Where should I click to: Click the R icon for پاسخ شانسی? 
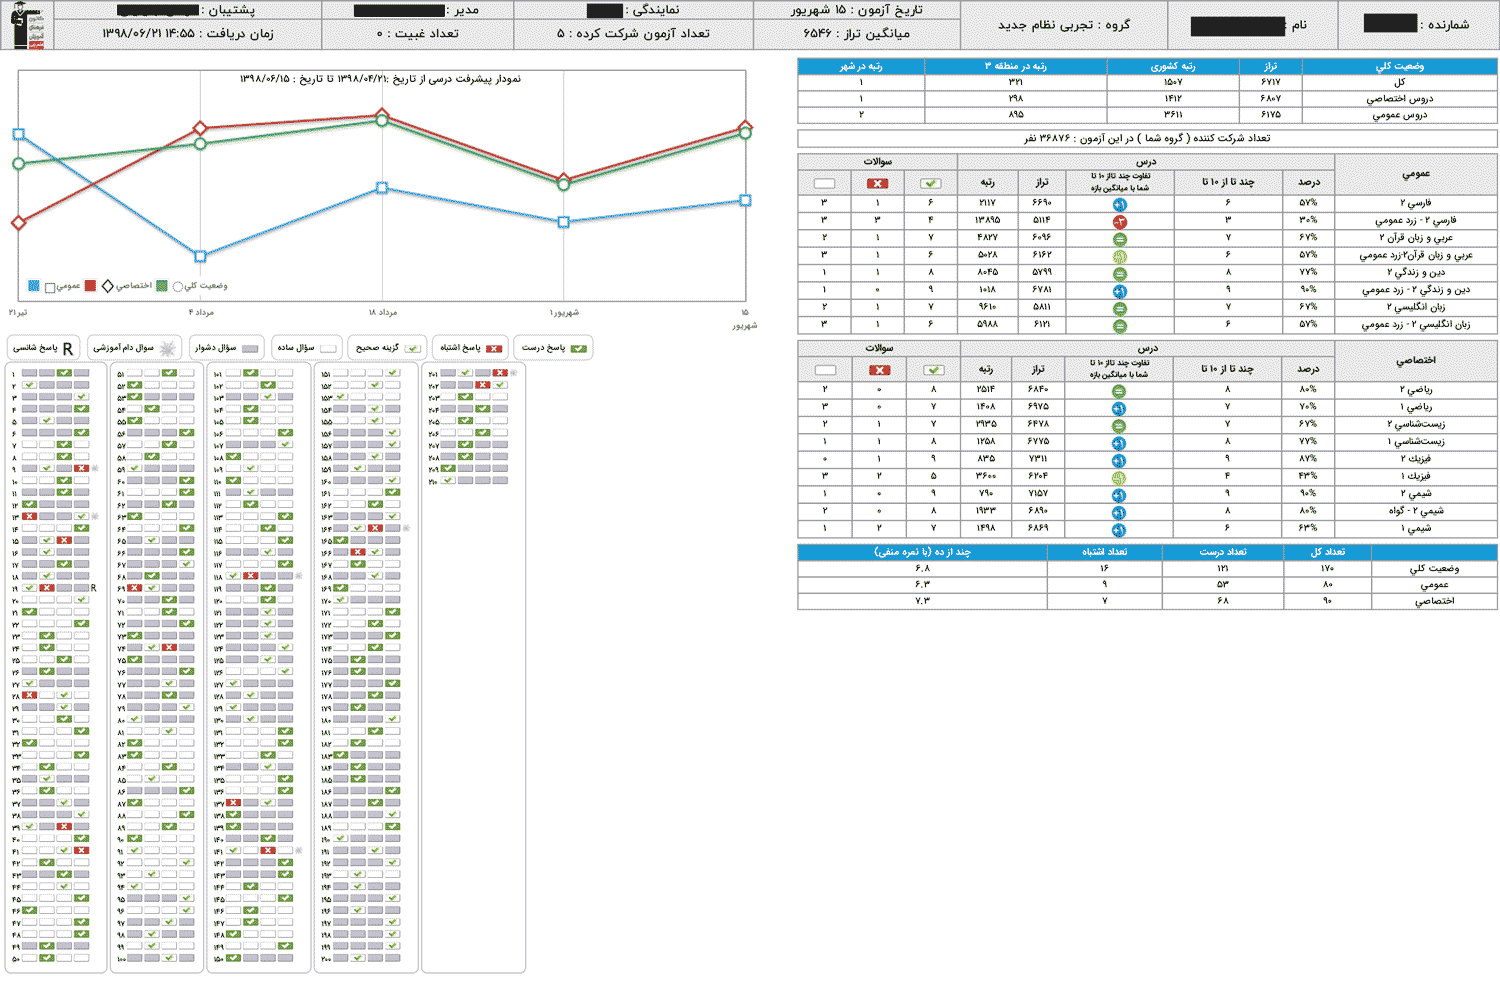coord(68,348)
